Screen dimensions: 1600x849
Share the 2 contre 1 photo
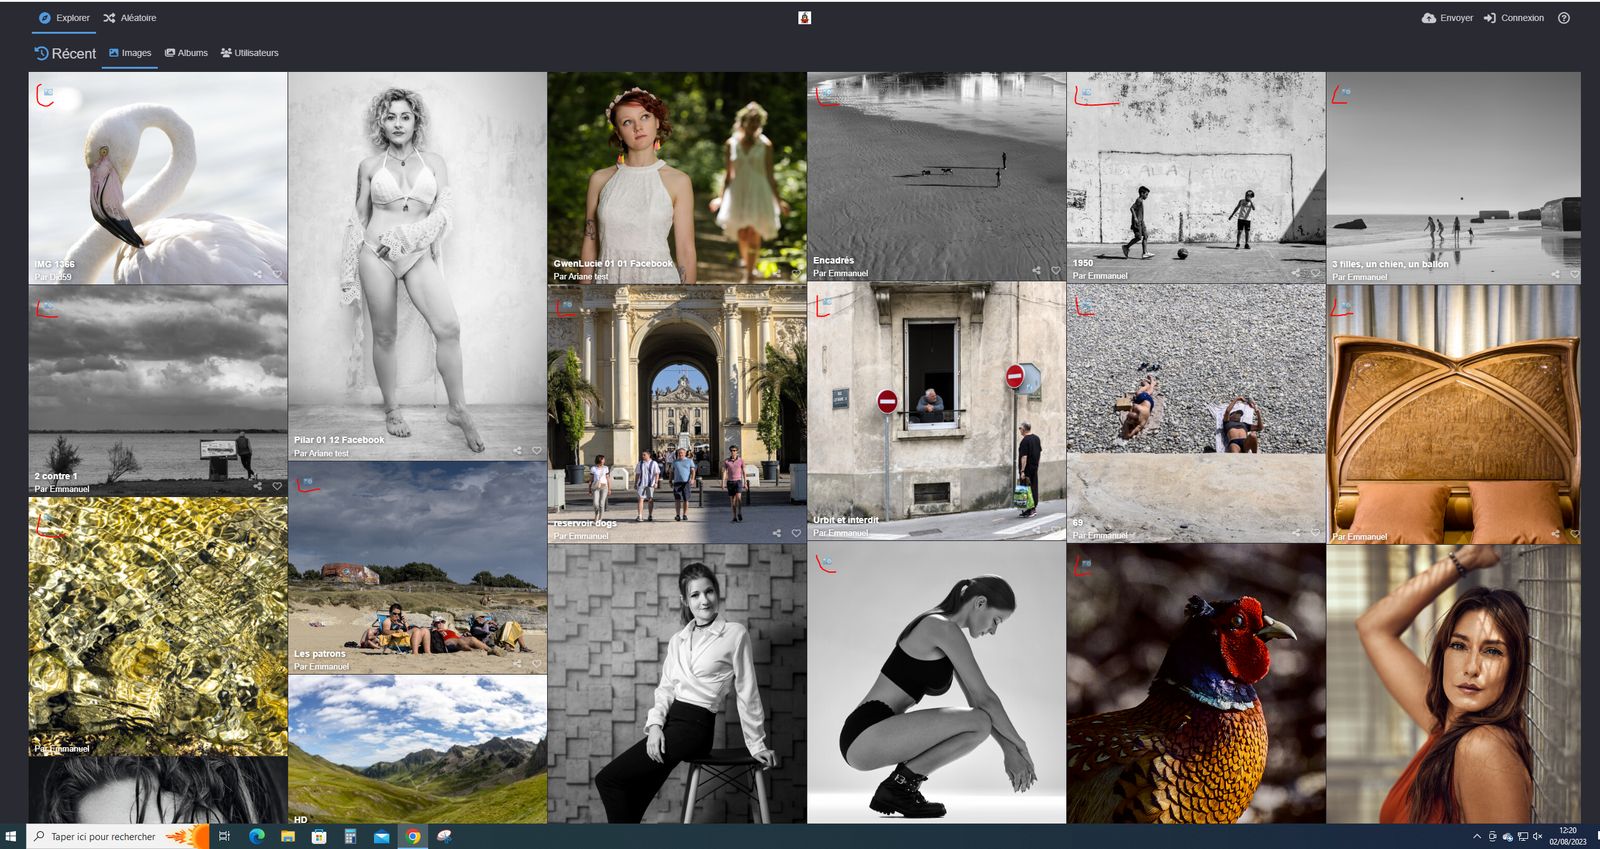pos(258,486)
